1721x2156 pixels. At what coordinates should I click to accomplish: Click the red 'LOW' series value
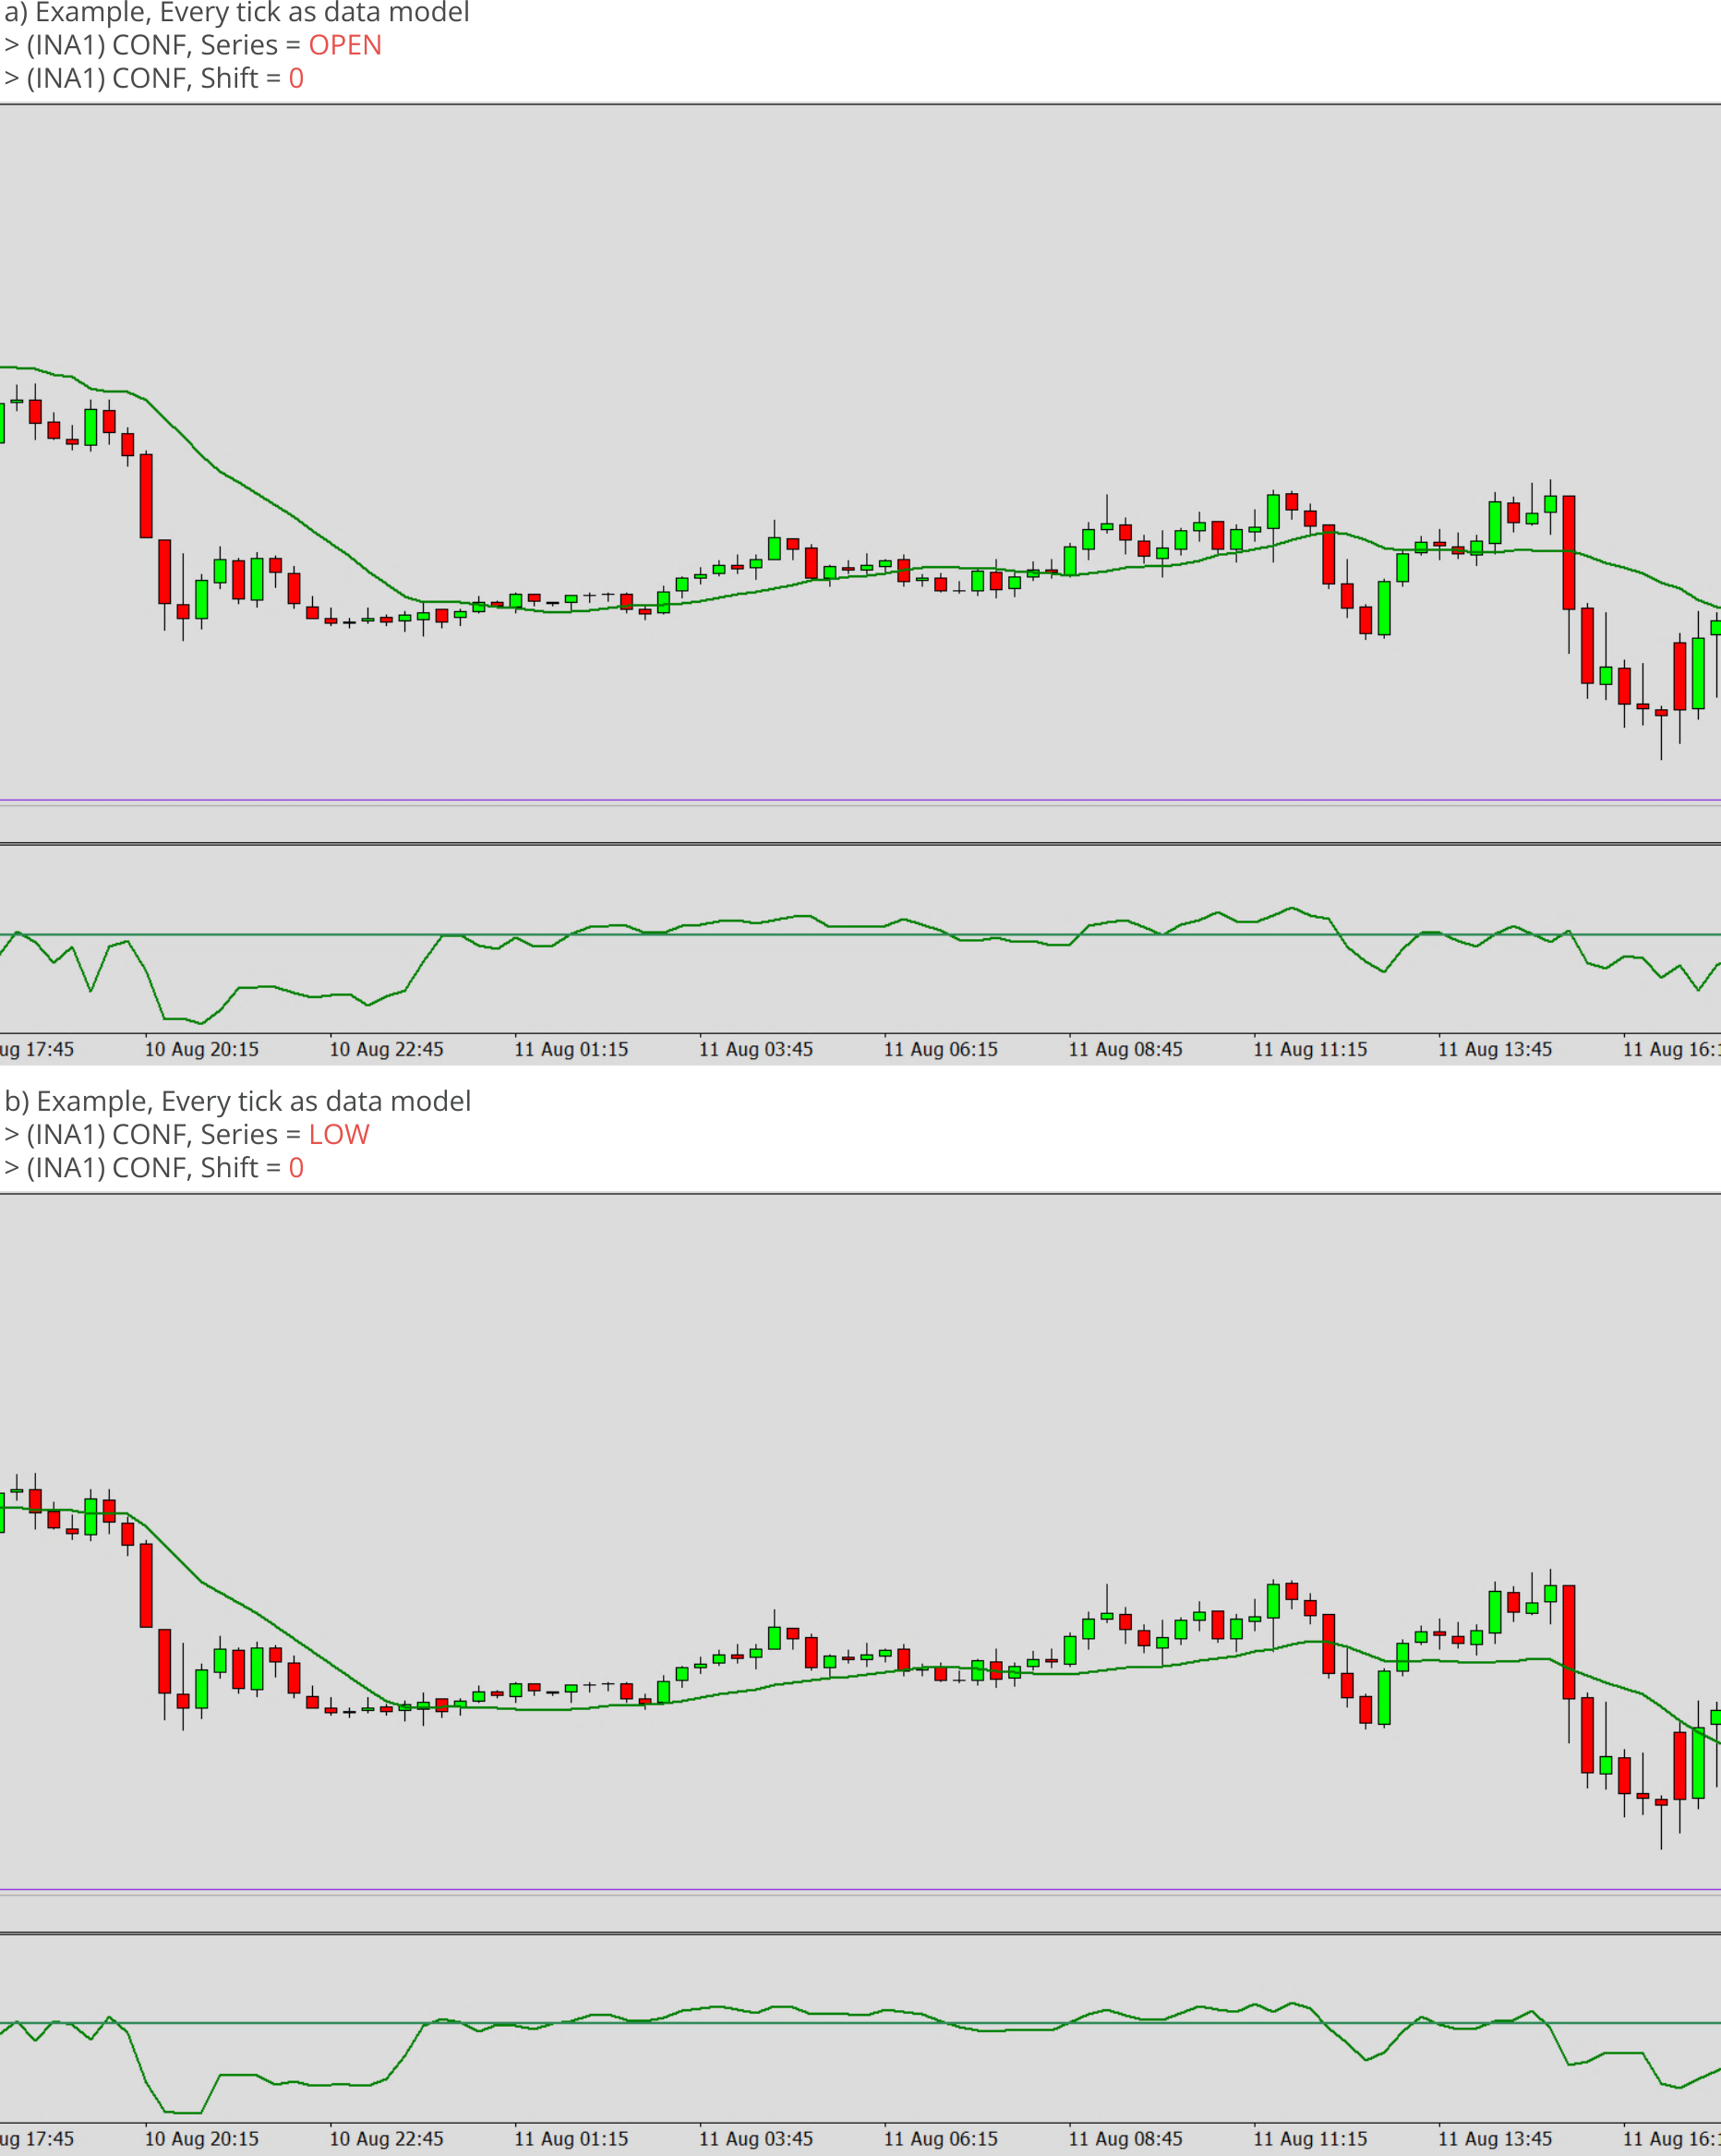coord(339,1134)
